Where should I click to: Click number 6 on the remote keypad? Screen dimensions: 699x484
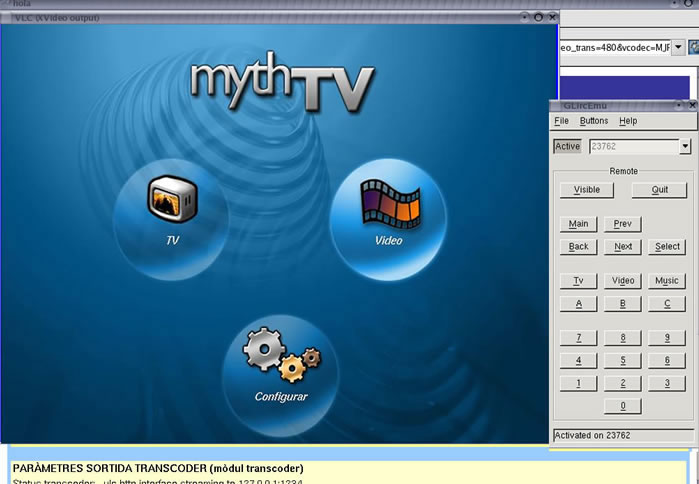(x=667, y=361)
